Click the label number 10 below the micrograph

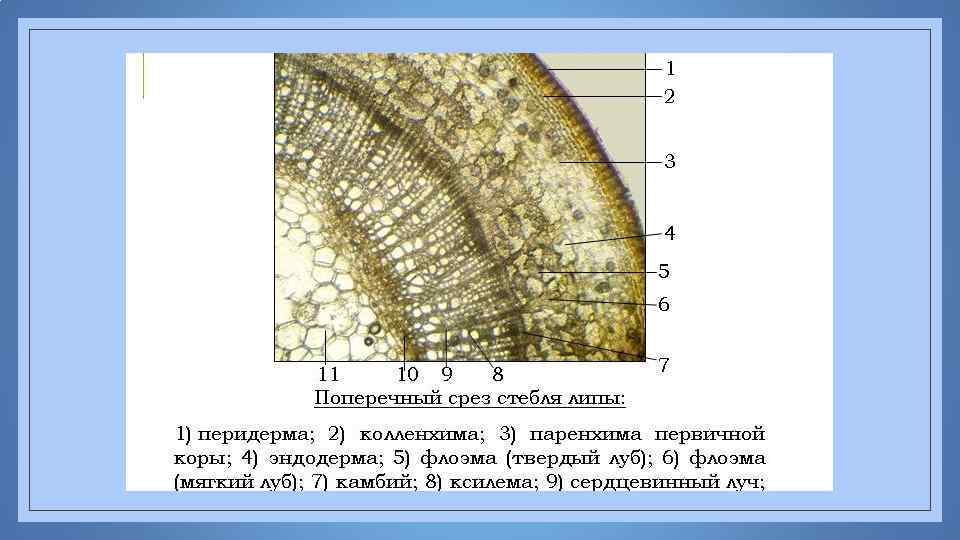pos(408,373)
